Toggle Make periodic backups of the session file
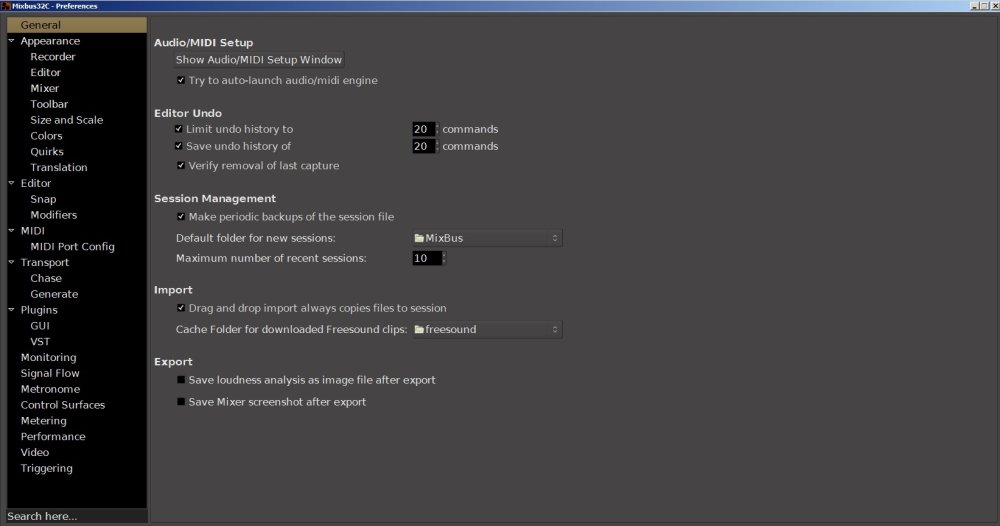 [x=181, y=217]
